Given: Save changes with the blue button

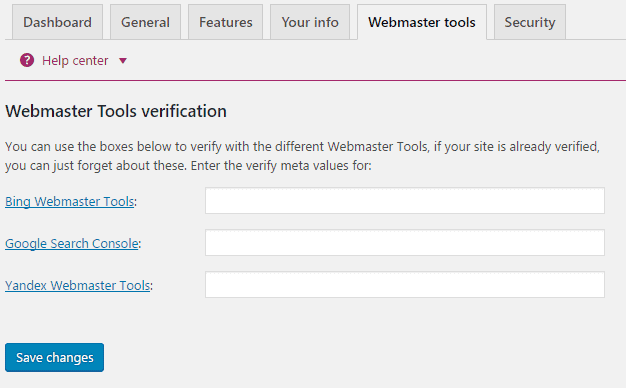Looking at the screenshot, I should click(x=54, y=357).
